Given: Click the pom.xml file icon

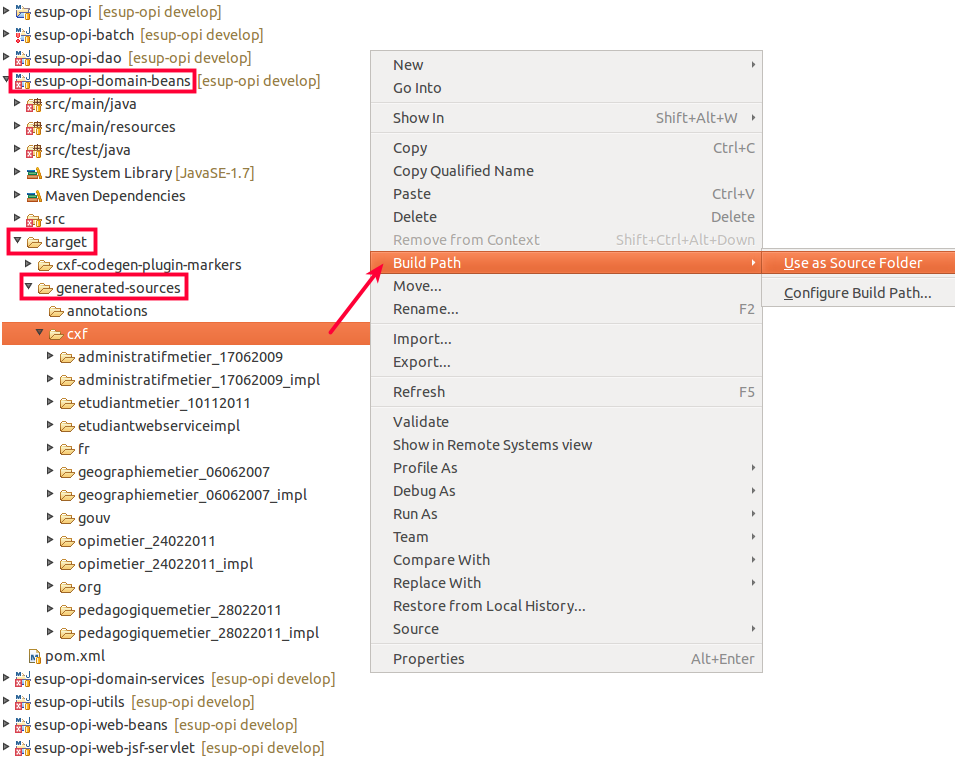Looking at the screenshot, I should click(33, 656).
